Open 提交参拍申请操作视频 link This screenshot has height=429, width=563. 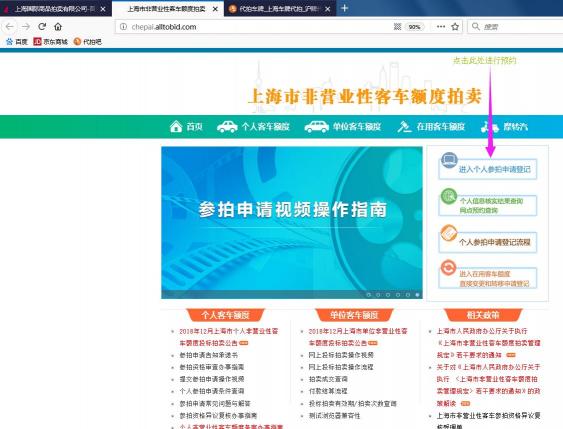[212, 379]
